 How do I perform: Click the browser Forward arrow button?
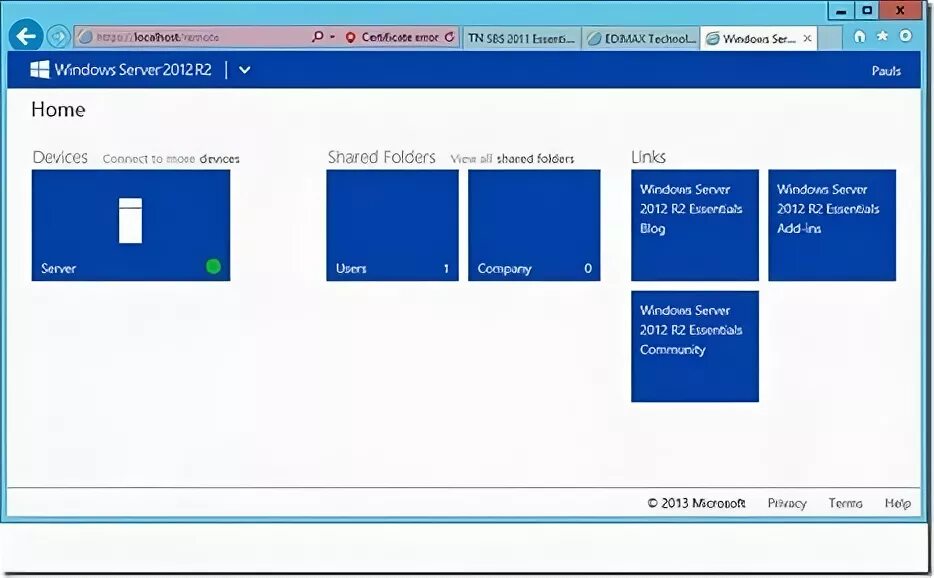pyautogui.click(x=58, y=37)
